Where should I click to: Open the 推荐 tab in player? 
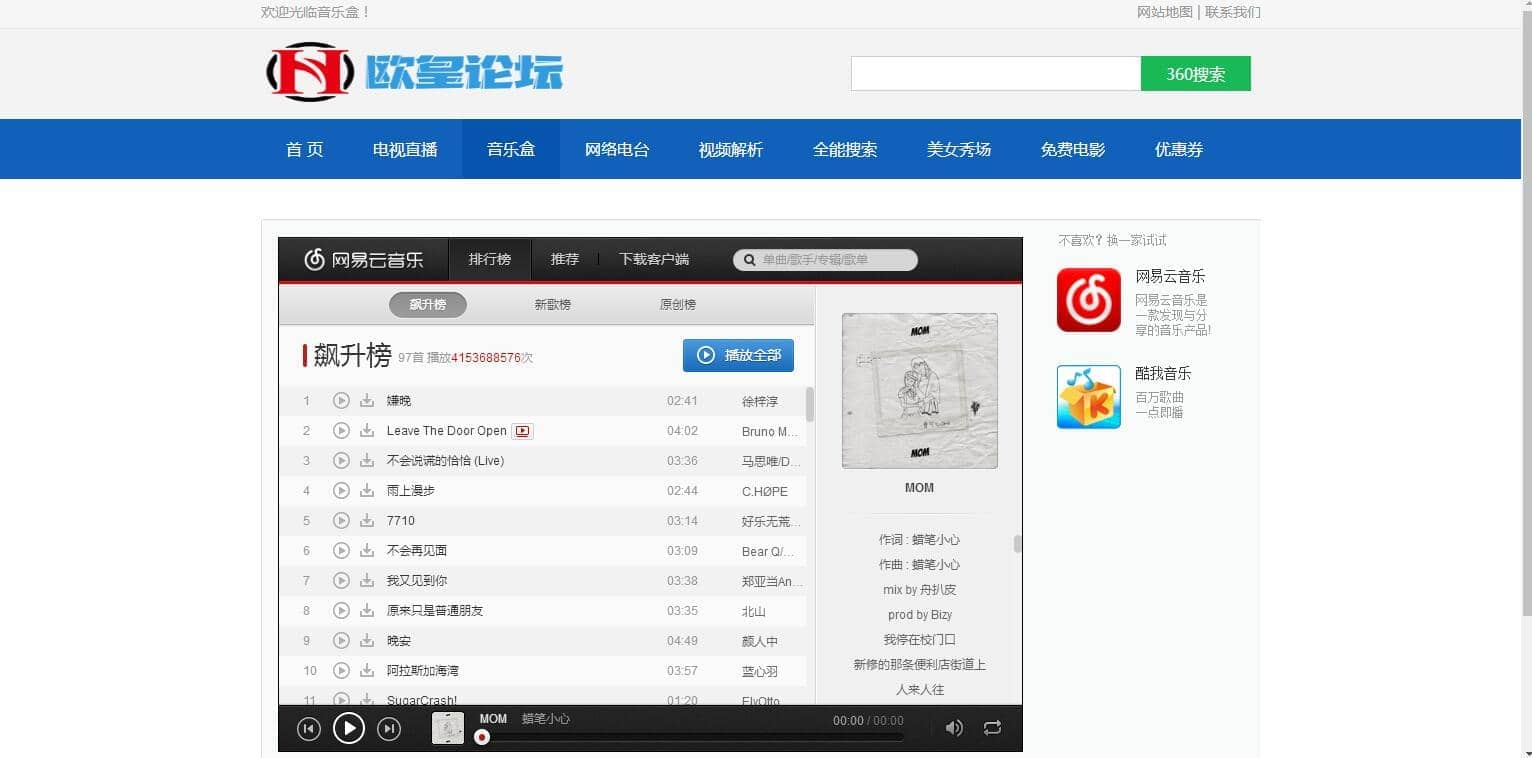click(x=565, y=260)
